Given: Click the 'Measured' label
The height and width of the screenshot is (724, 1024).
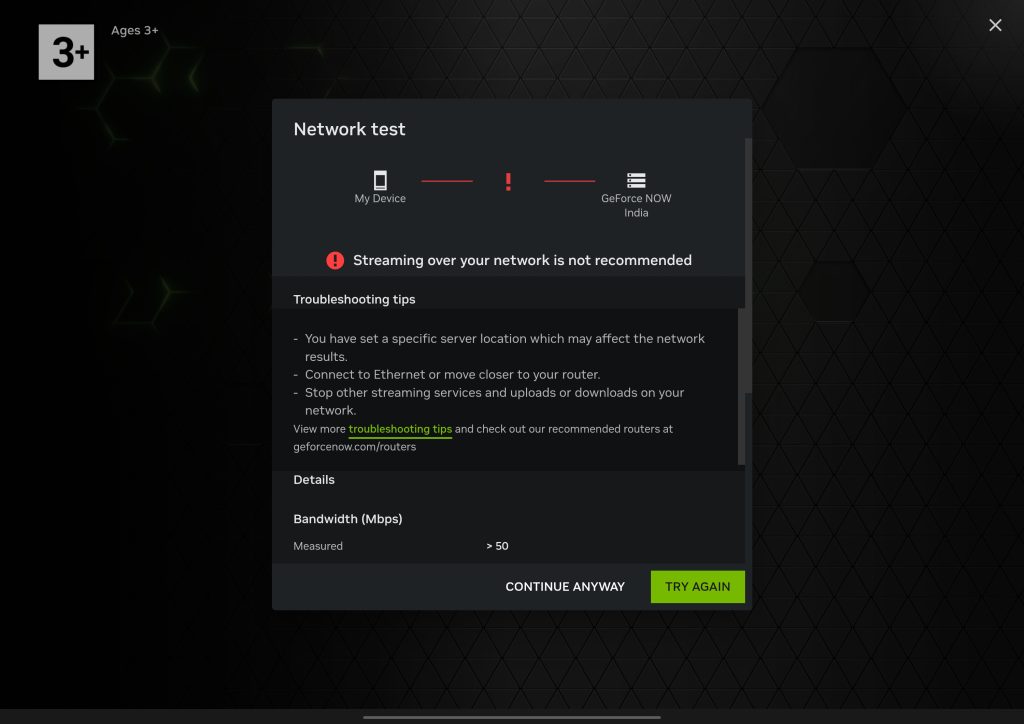Looking at the screenshot, I should [x=318, y=546].
